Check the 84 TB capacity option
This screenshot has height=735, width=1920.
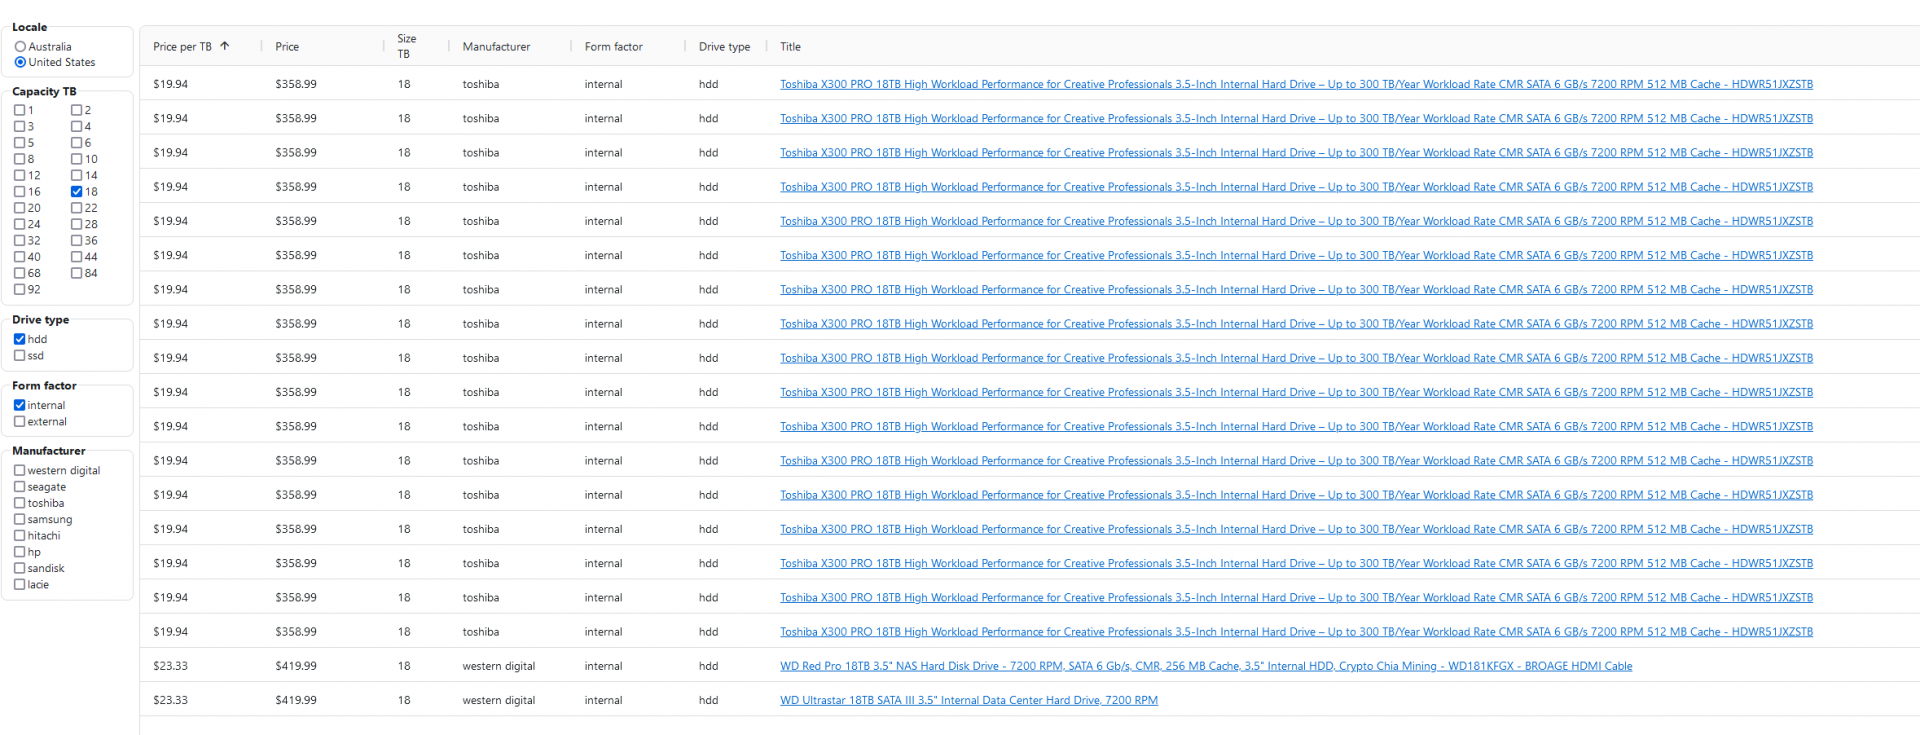76,273
